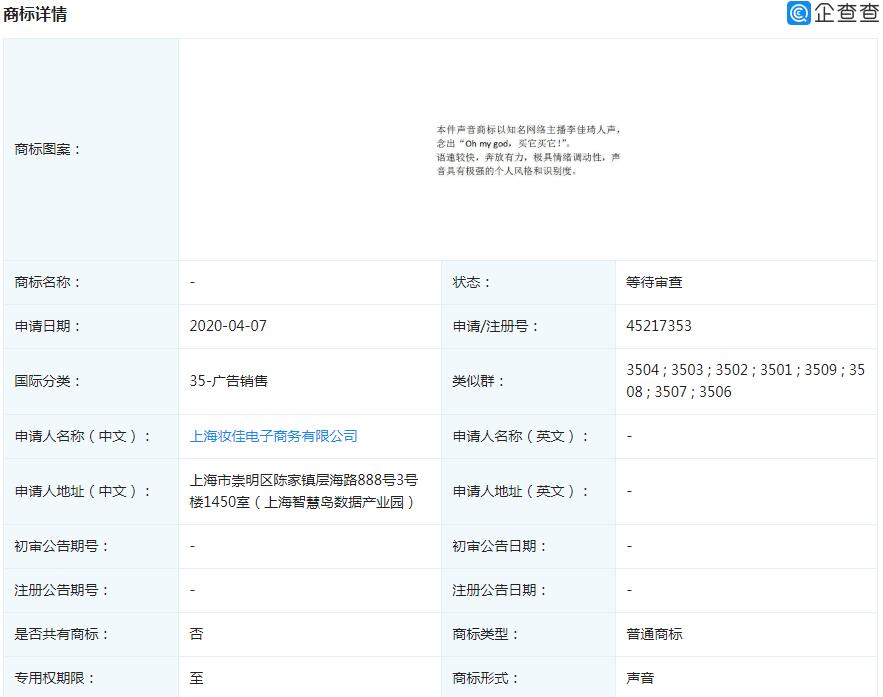Click the 初审公告日期 field label
The height and width of the screenshot is (697, 883).
tap(500, 546)
